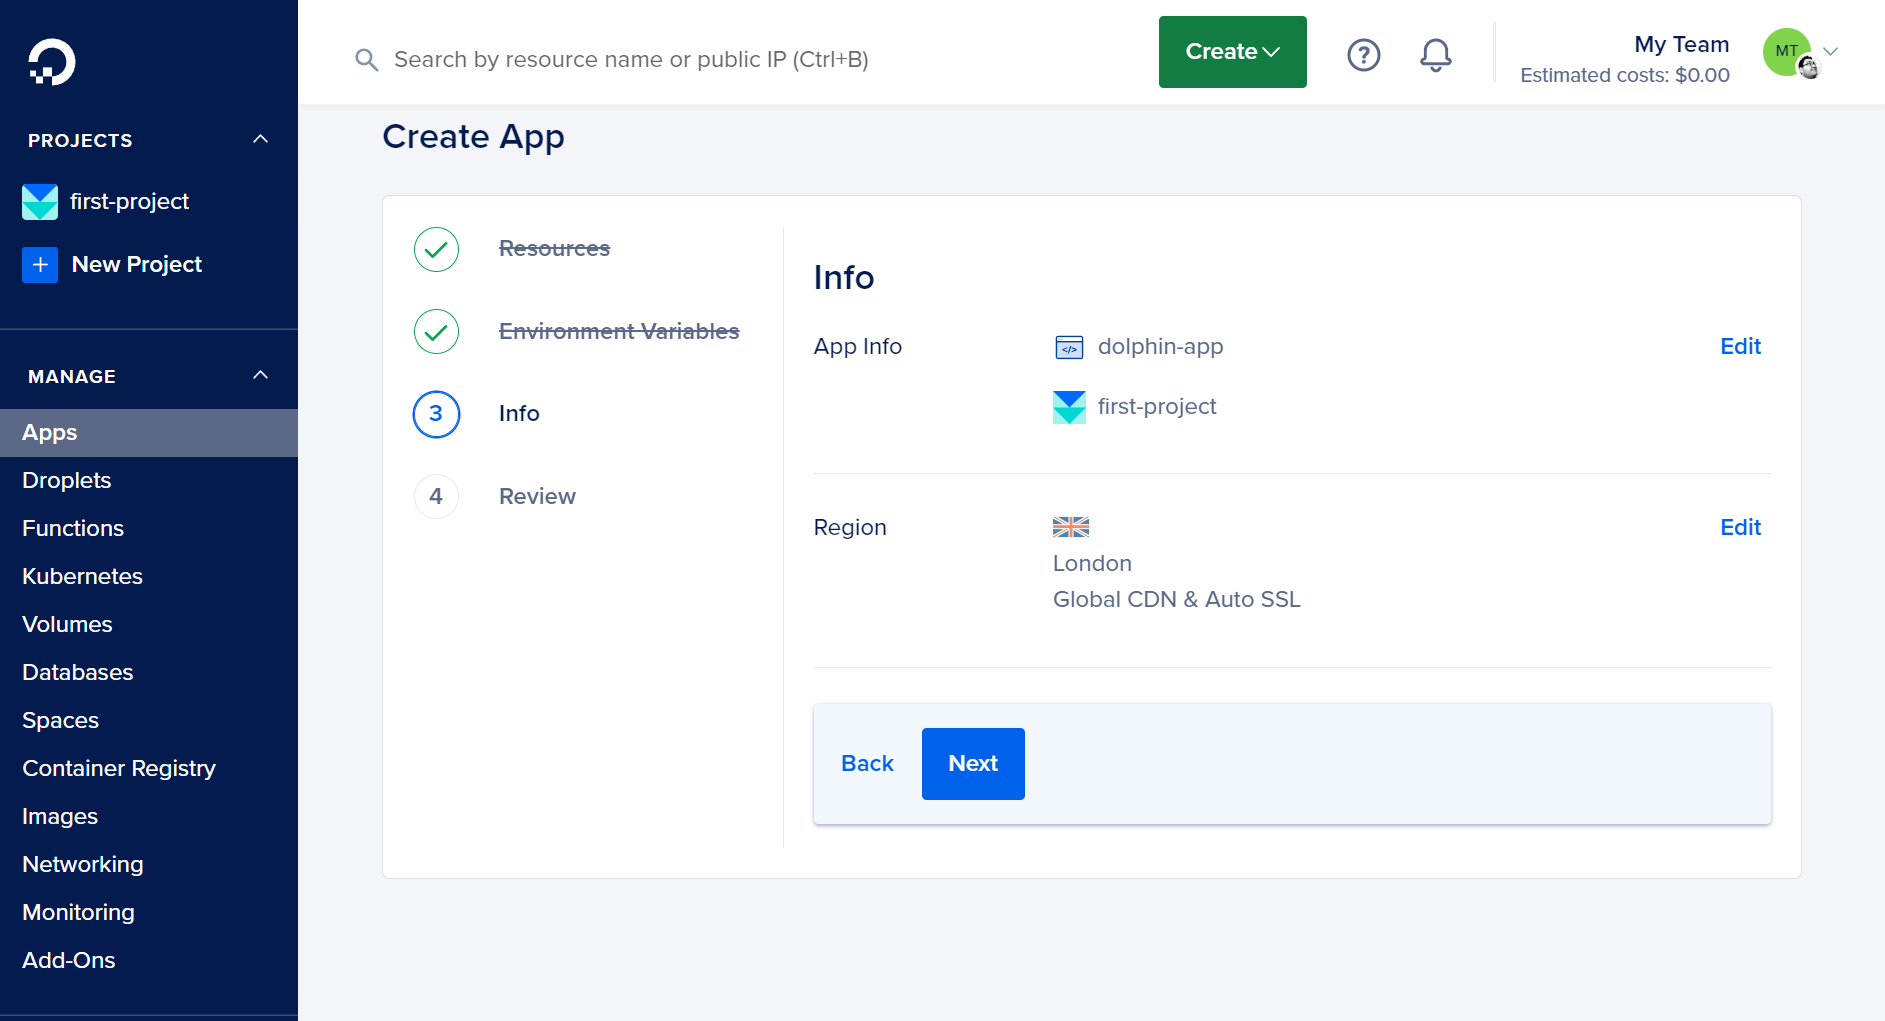Expand the account menu chevron
The image size is (1885, 1021).
(x=1830, y=52)
